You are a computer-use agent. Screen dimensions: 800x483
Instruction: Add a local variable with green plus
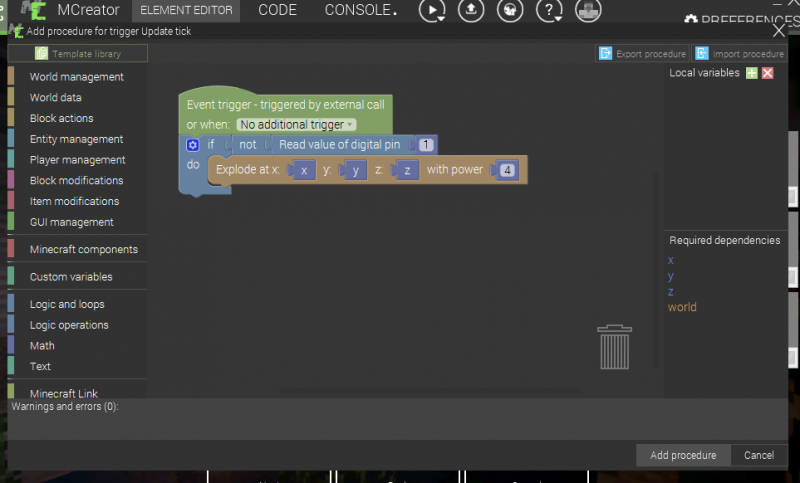coord(752,73)
